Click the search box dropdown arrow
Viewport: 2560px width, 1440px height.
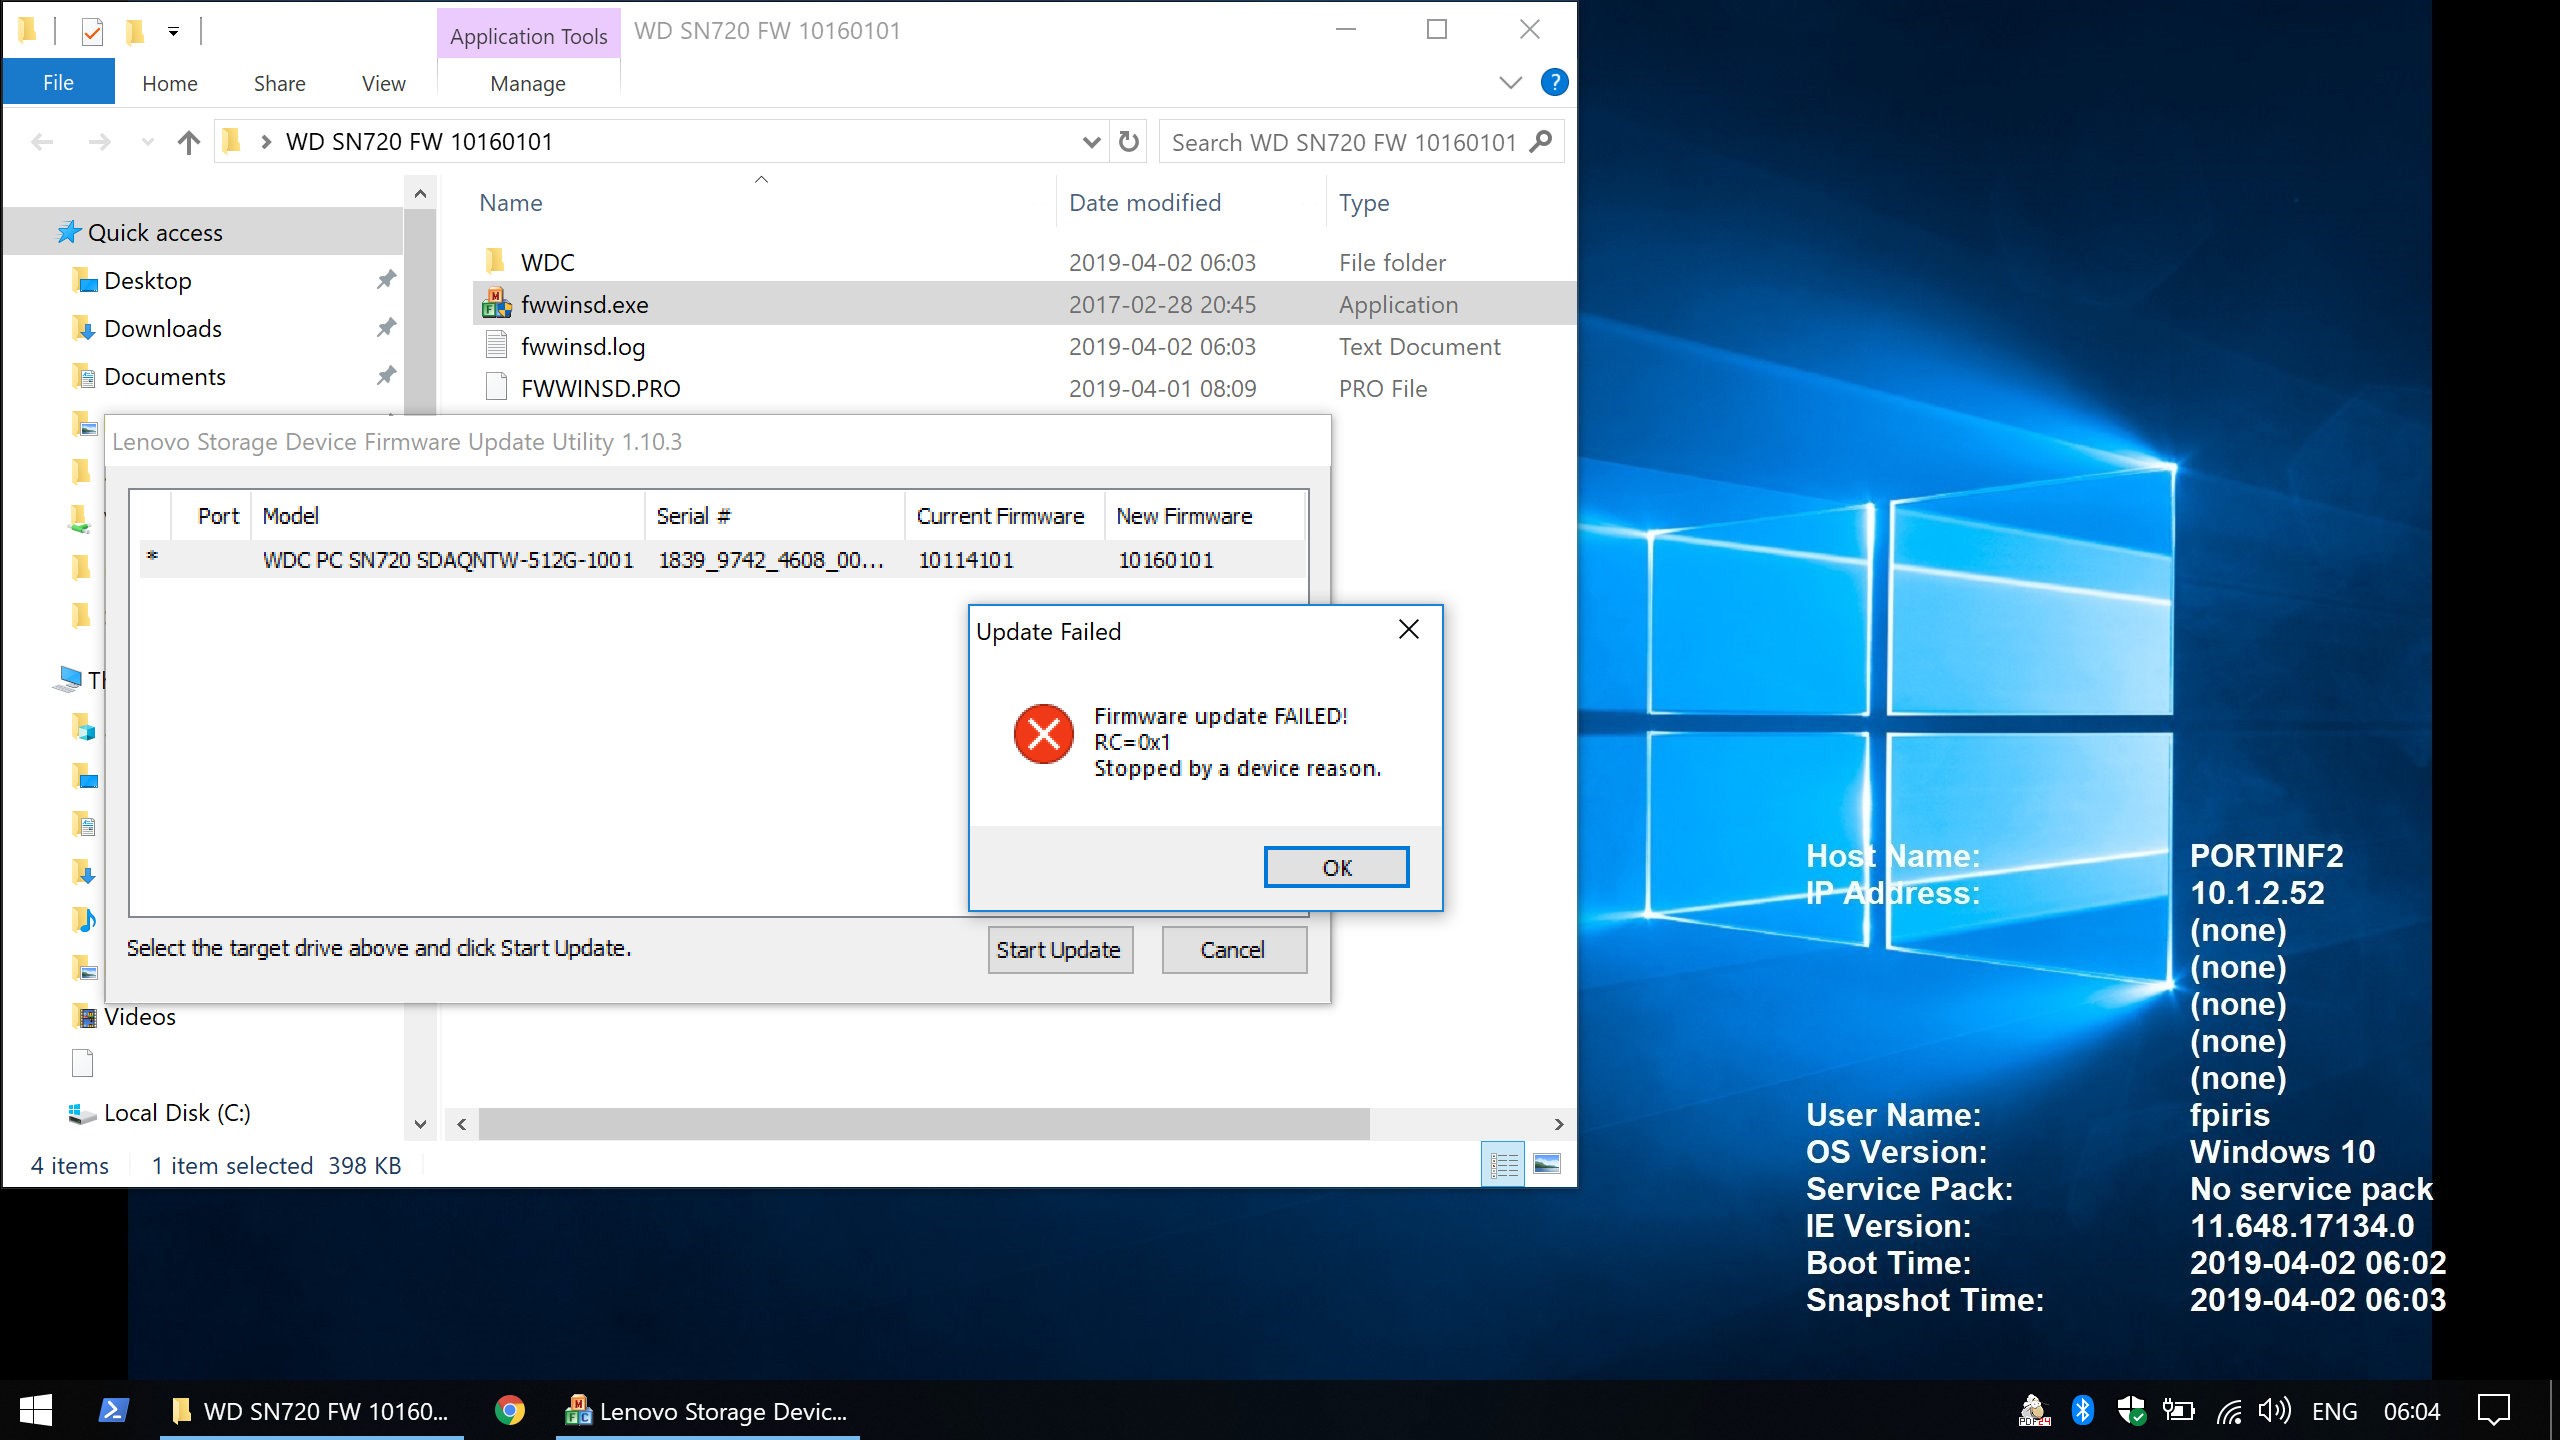click(x=1092, y=141)
